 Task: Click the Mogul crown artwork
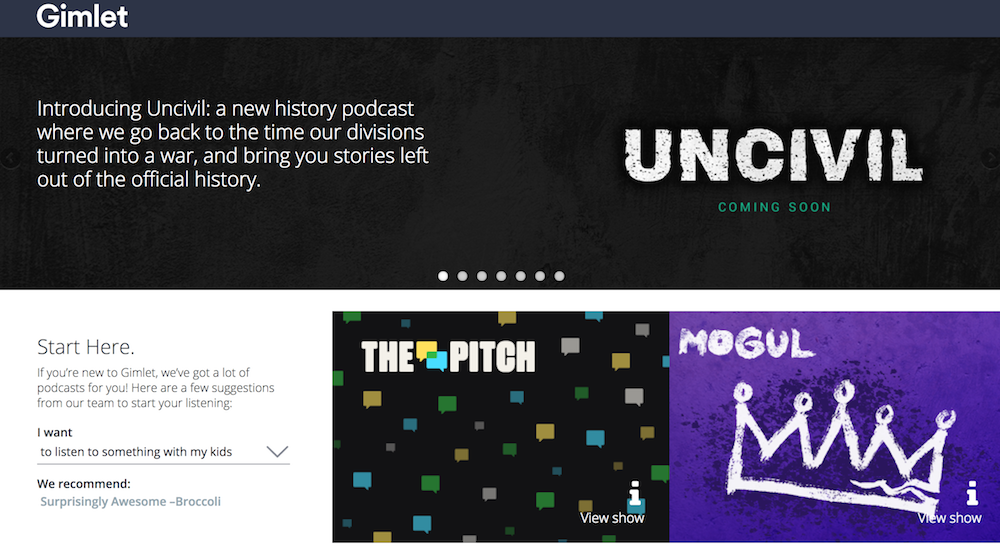[837, 445]
